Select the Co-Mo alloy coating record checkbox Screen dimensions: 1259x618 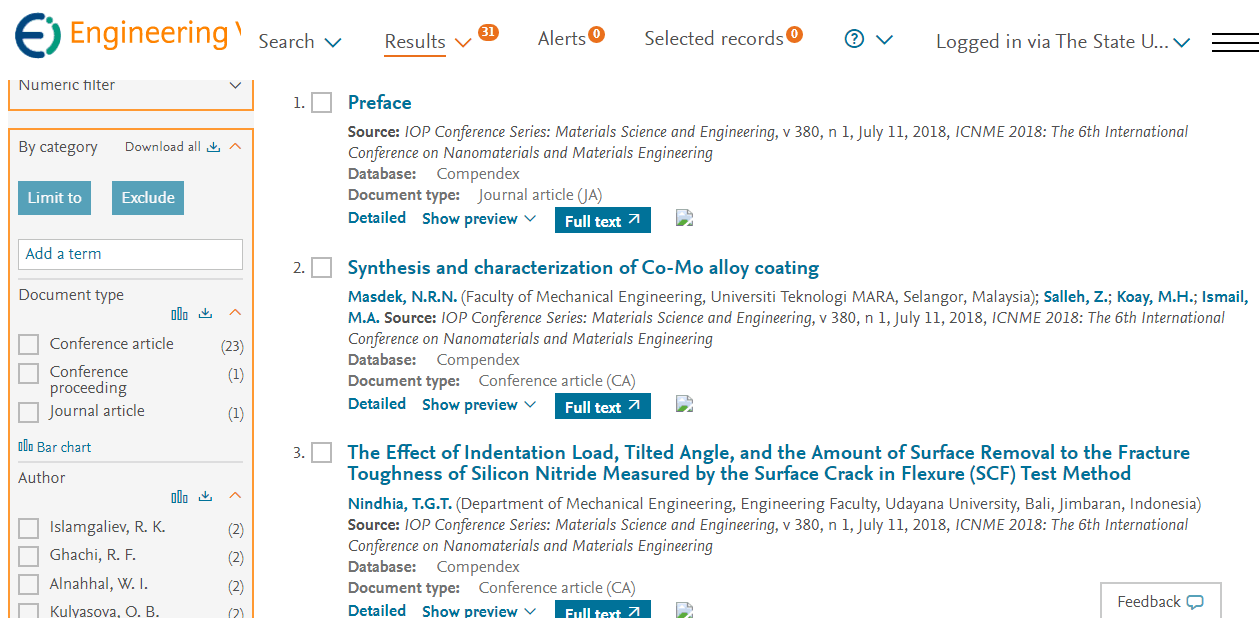coord(321,268)
